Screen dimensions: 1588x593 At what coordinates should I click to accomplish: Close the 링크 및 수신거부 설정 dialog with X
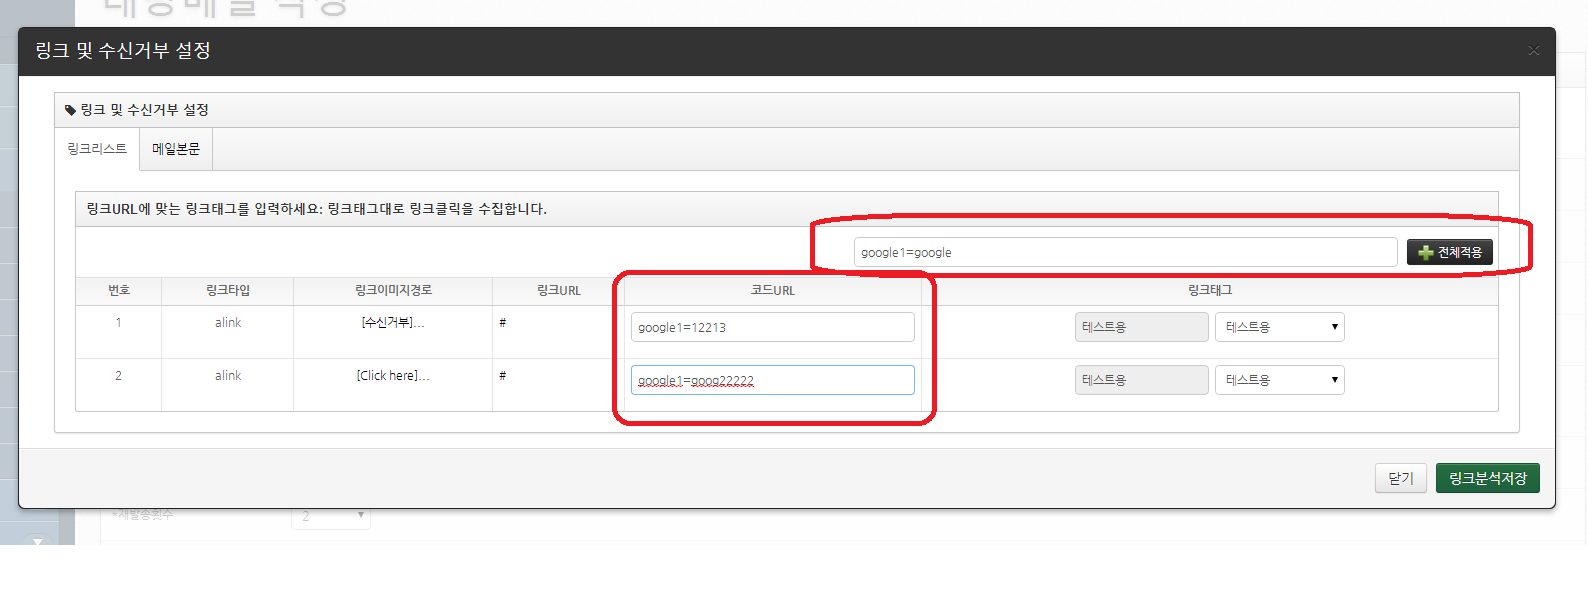1533,51
